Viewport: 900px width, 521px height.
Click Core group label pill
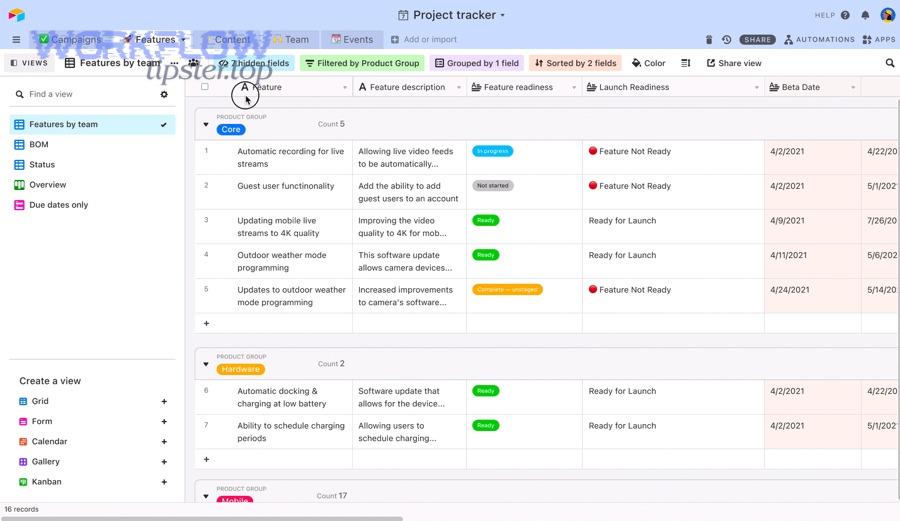pos(231,130)
